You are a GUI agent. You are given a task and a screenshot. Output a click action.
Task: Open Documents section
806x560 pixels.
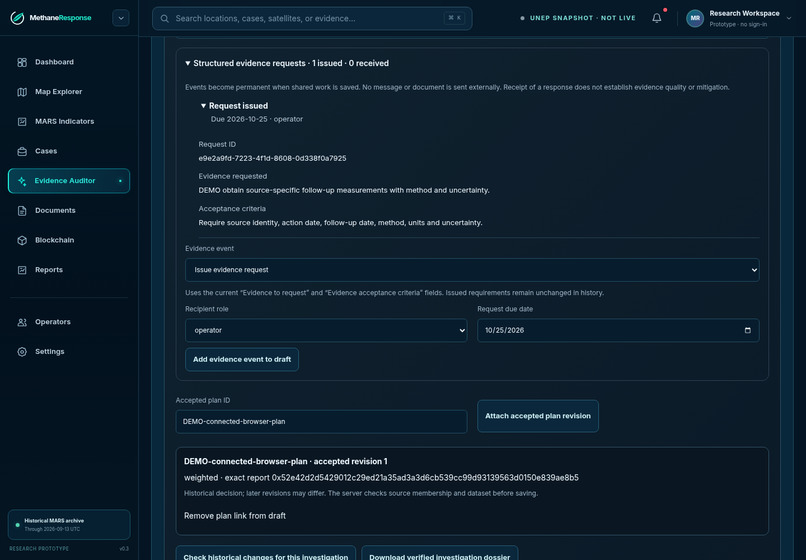click(69, 211)
